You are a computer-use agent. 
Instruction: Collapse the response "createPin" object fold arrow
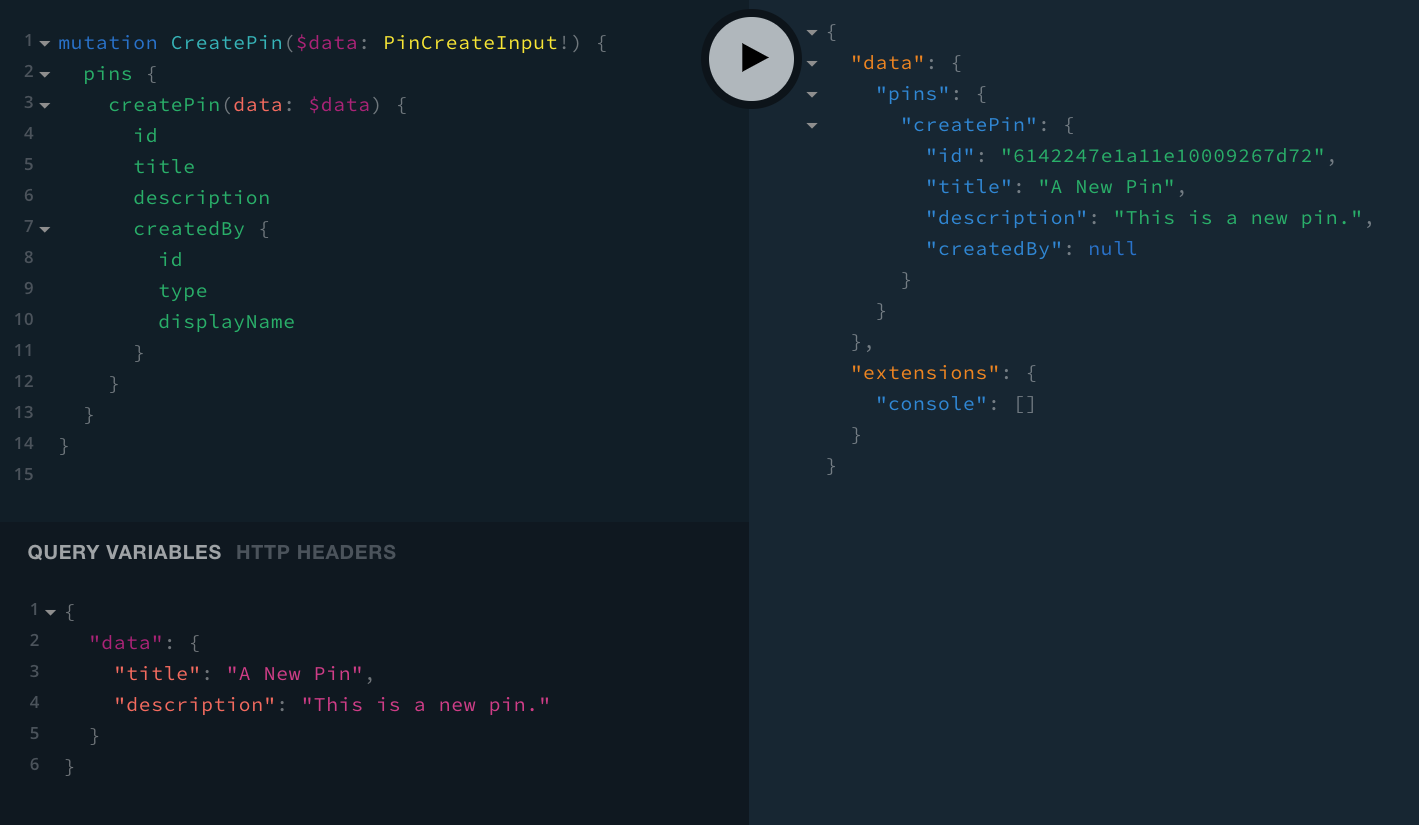coord(812,126)
